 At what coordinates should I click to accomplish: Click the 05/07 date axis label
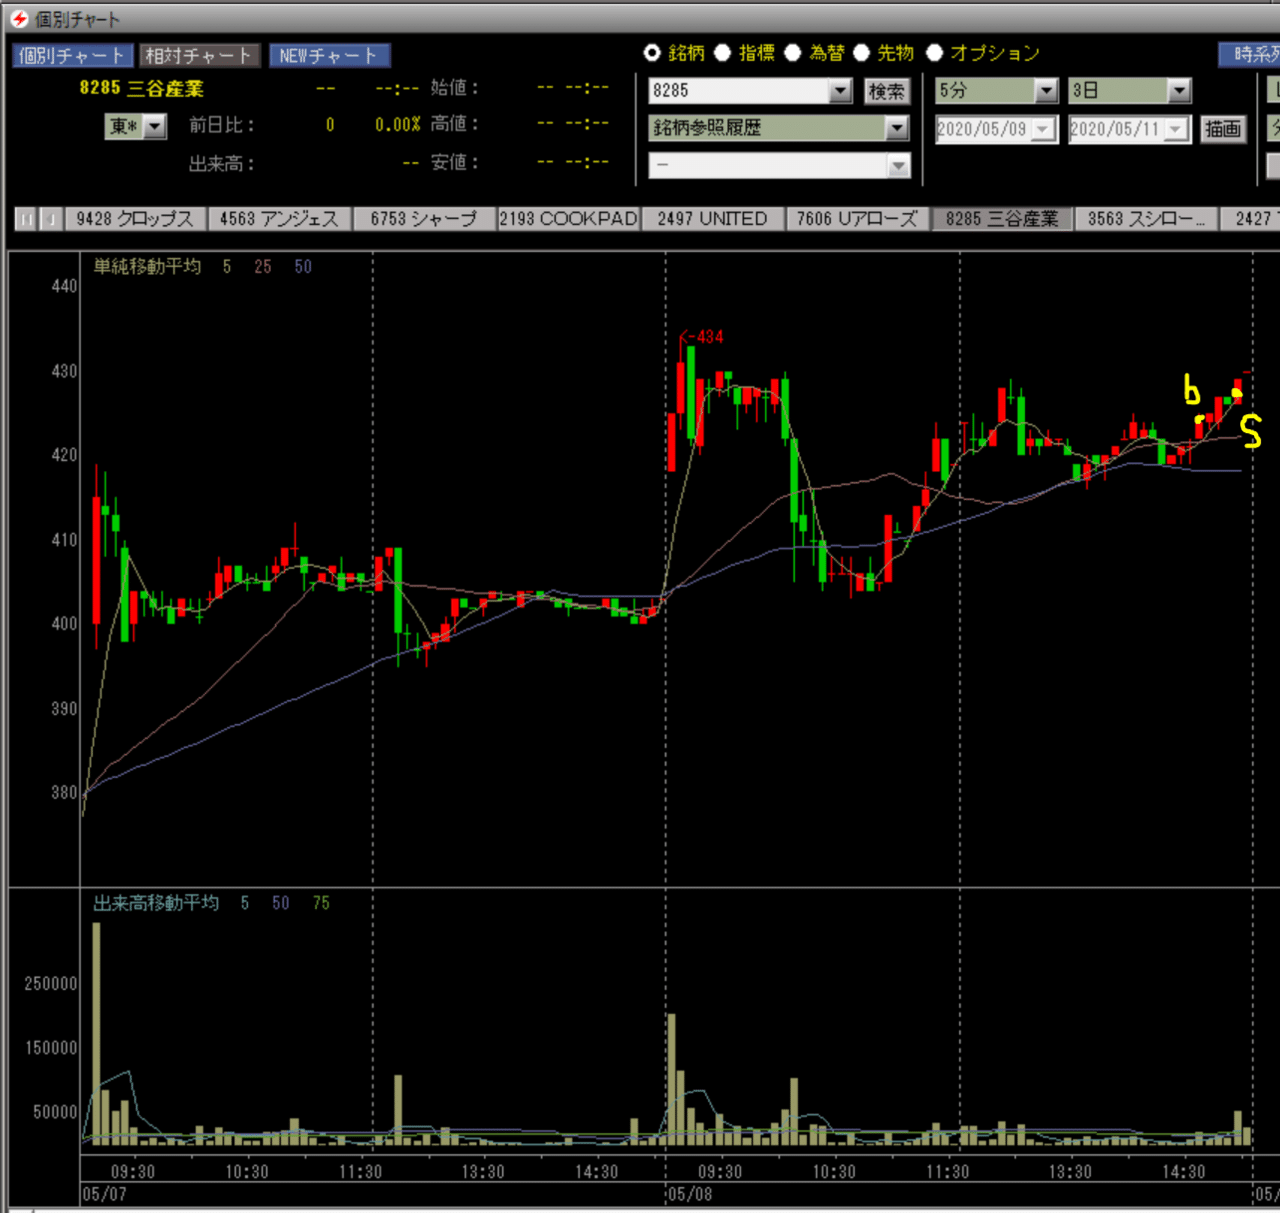pos(105,1194)
